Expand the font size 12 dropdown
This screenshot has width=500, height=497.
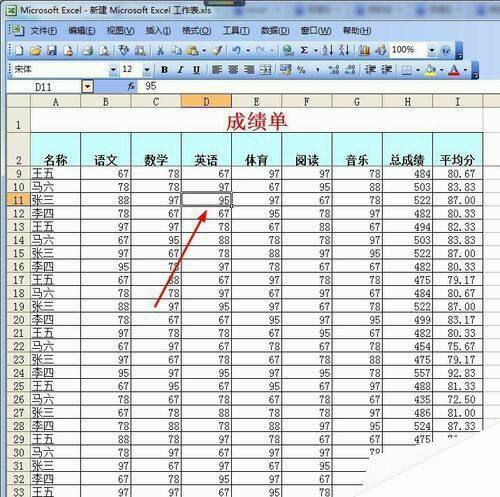click(x=146, y=70)
